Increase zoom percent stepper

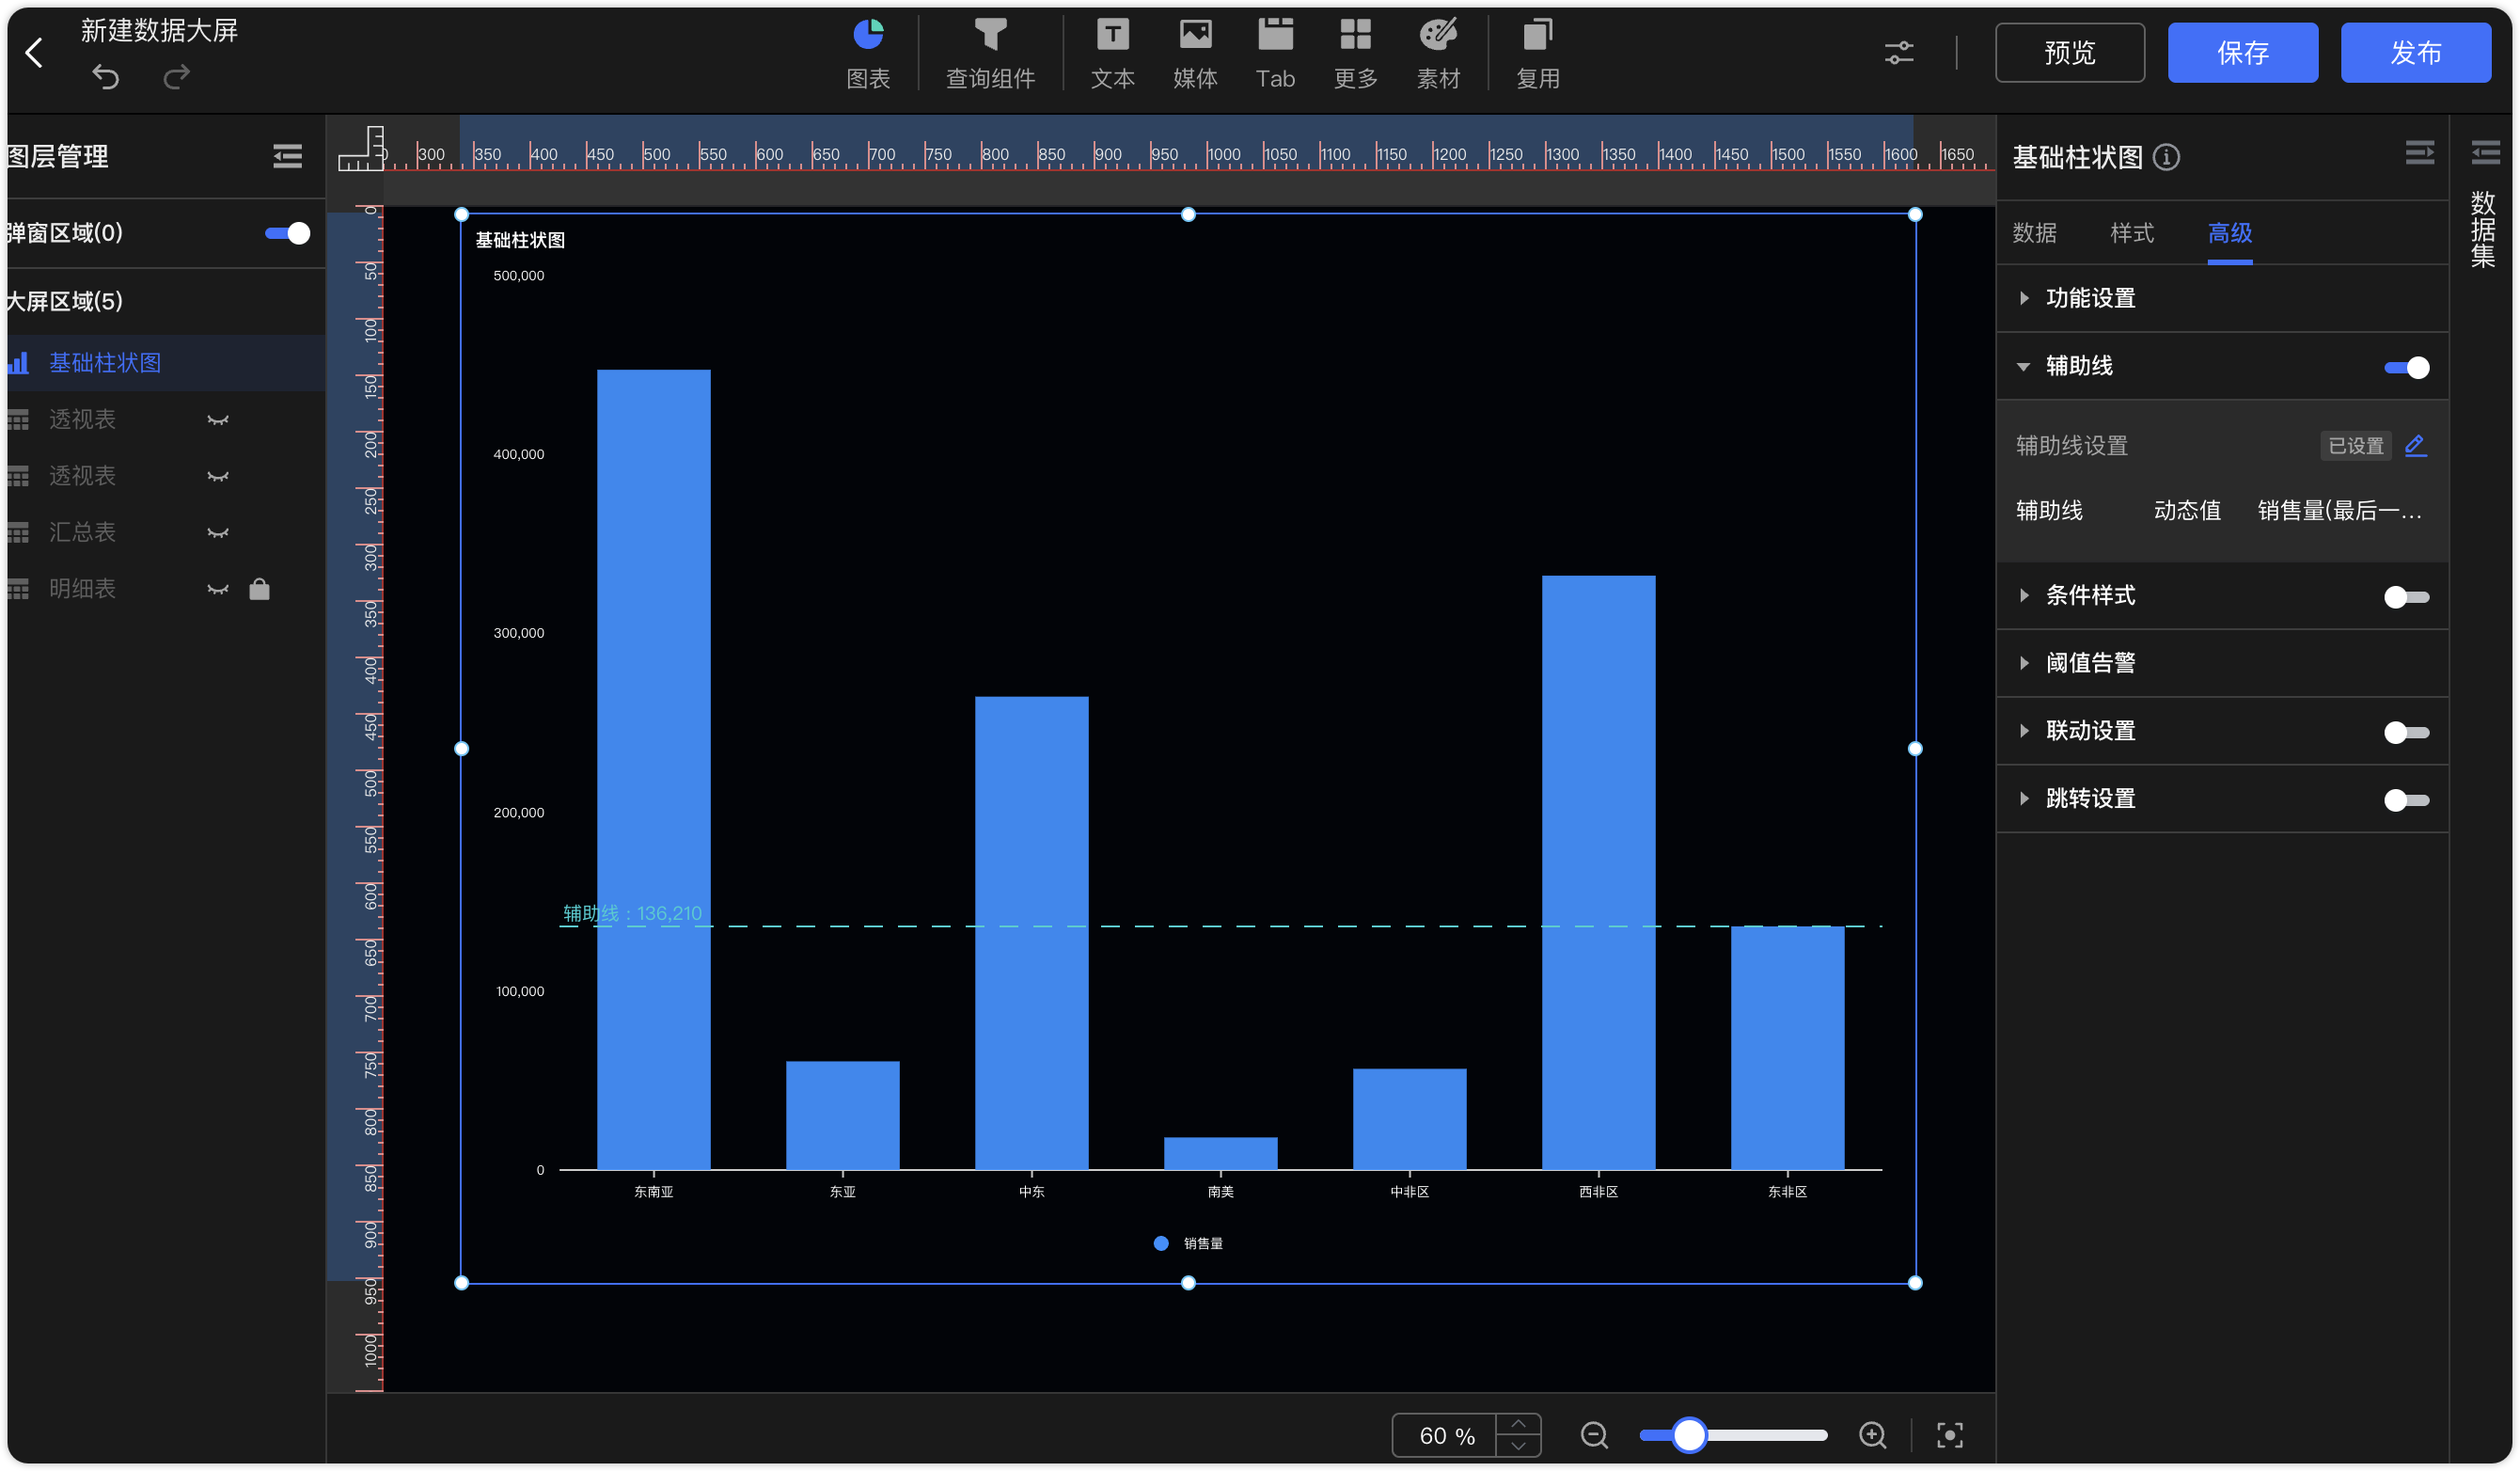pos(1518,1424)
